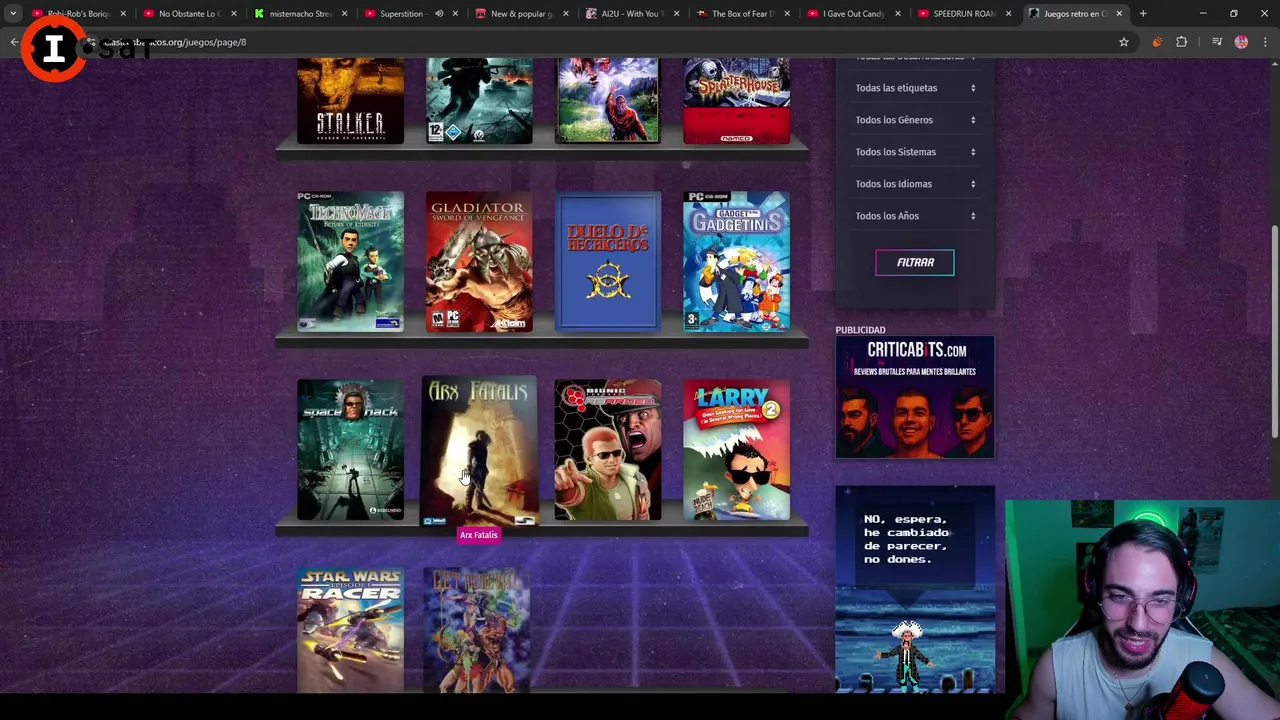Mute the Superstition tab via speaker icon
This screenshot has width=1280, height=720.
coord(439,14)
